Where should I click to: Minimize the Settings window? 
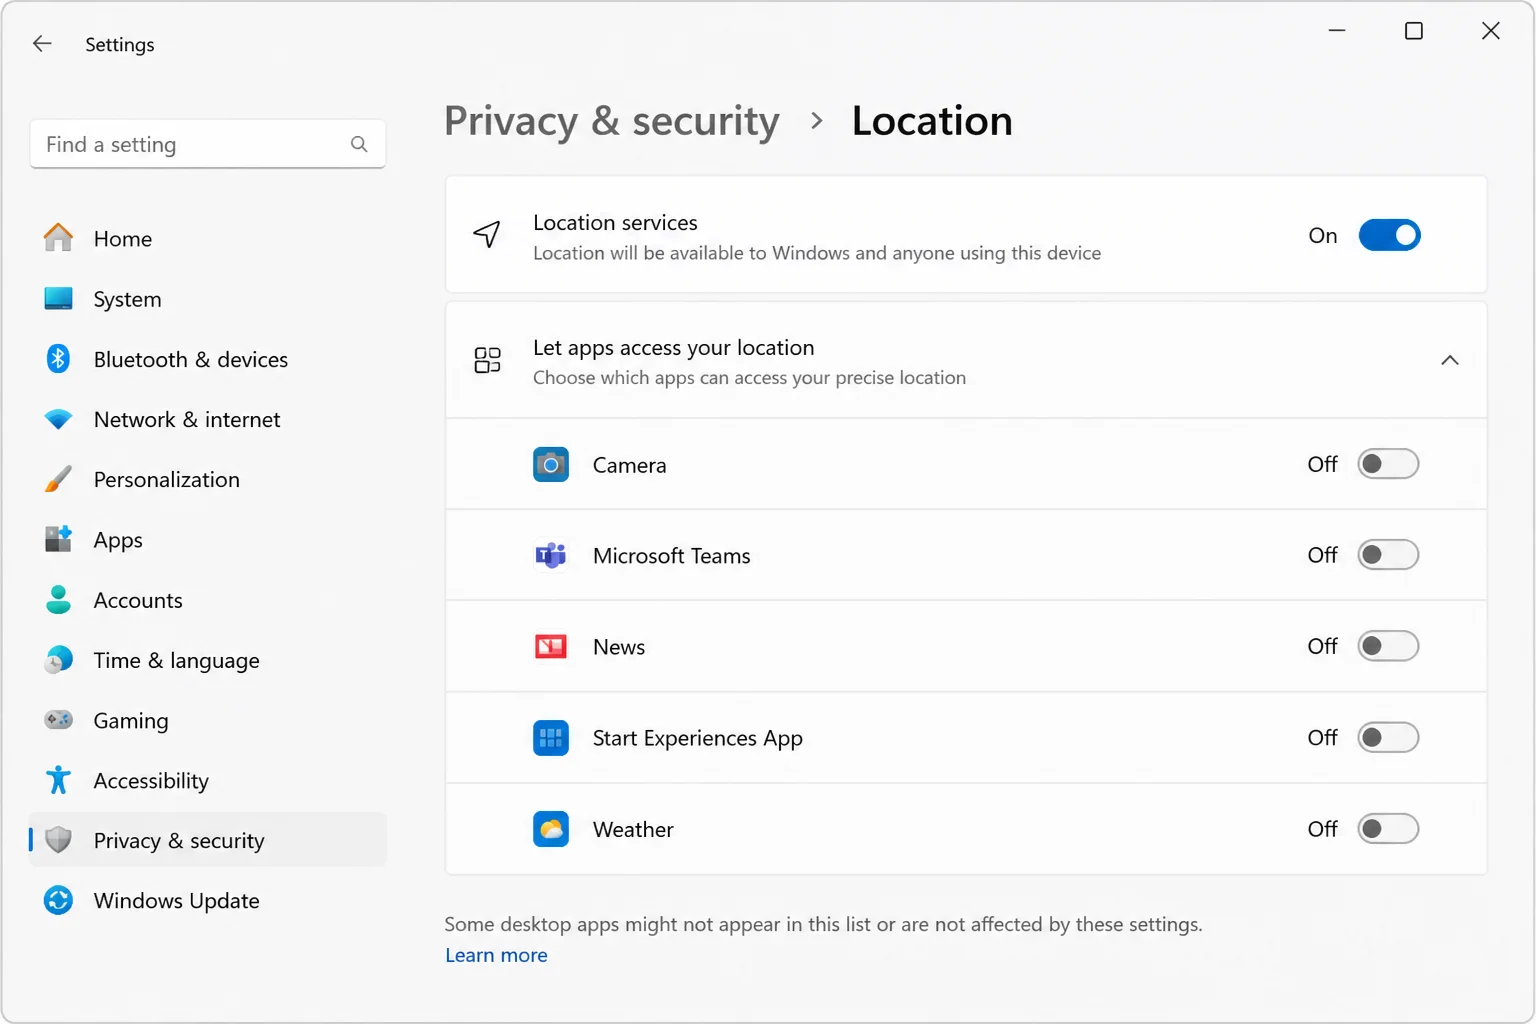1337,31
